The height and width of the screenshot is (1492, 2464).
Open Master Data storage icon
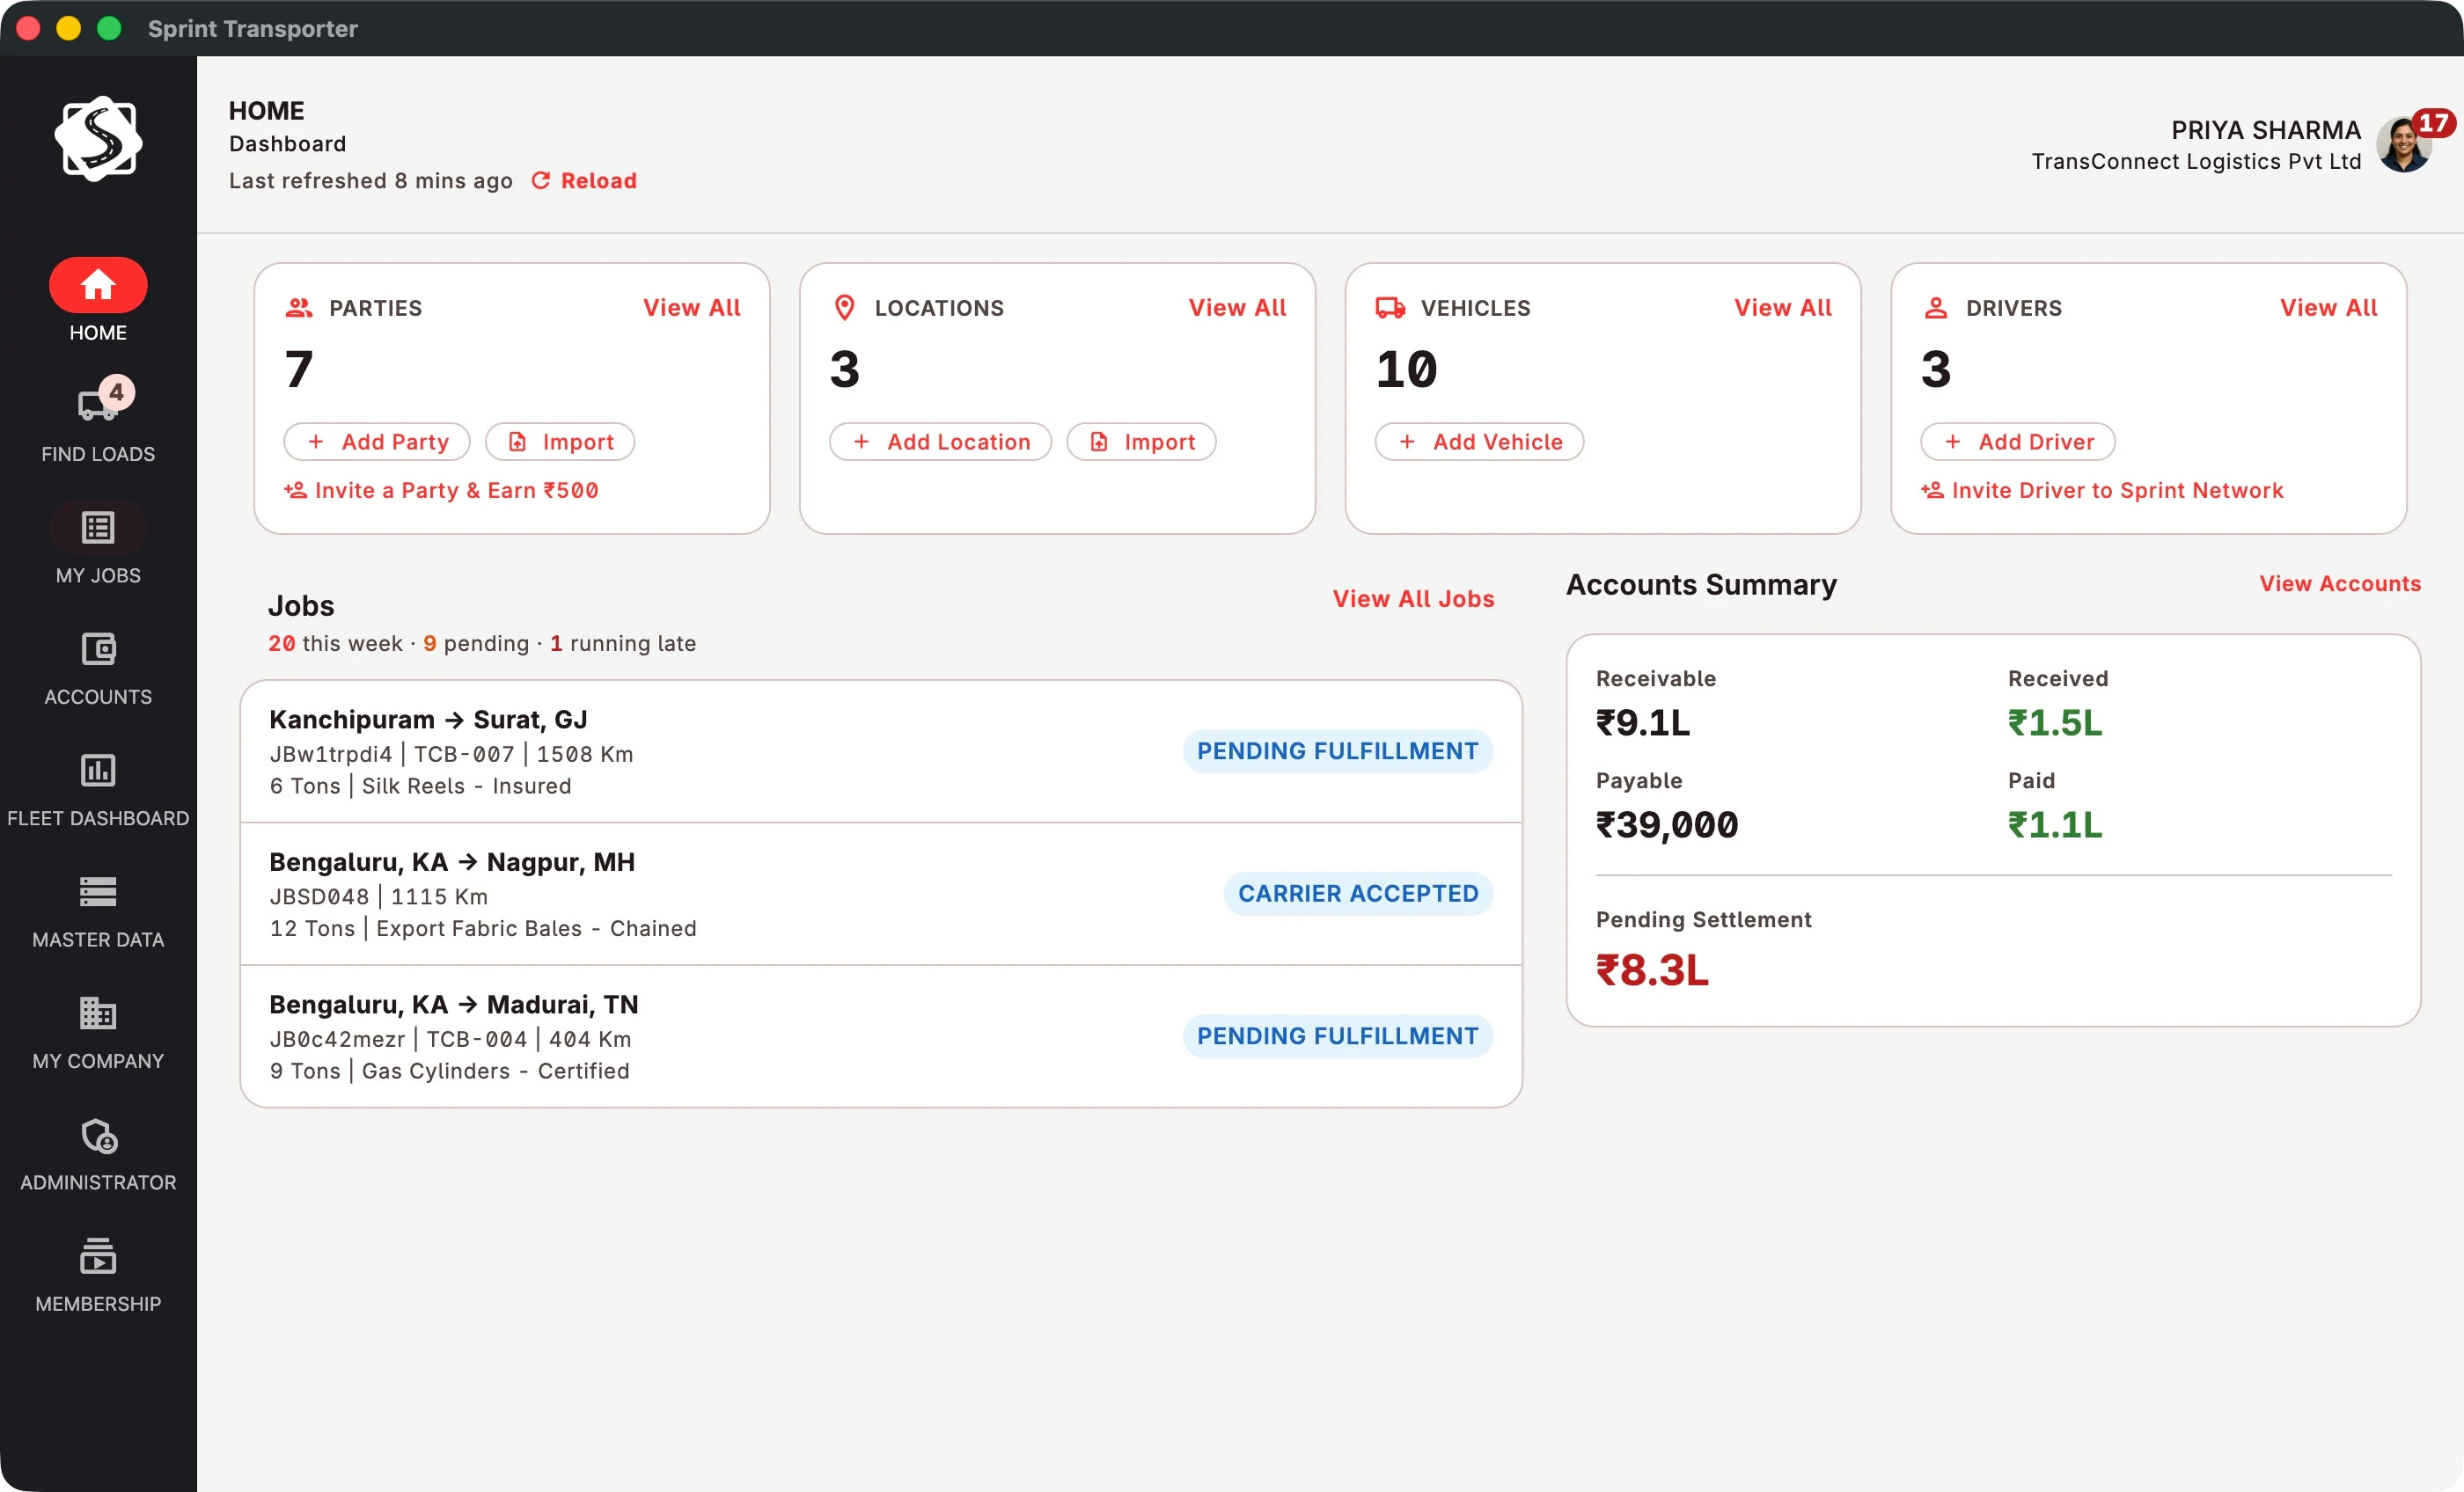point(98,891)
